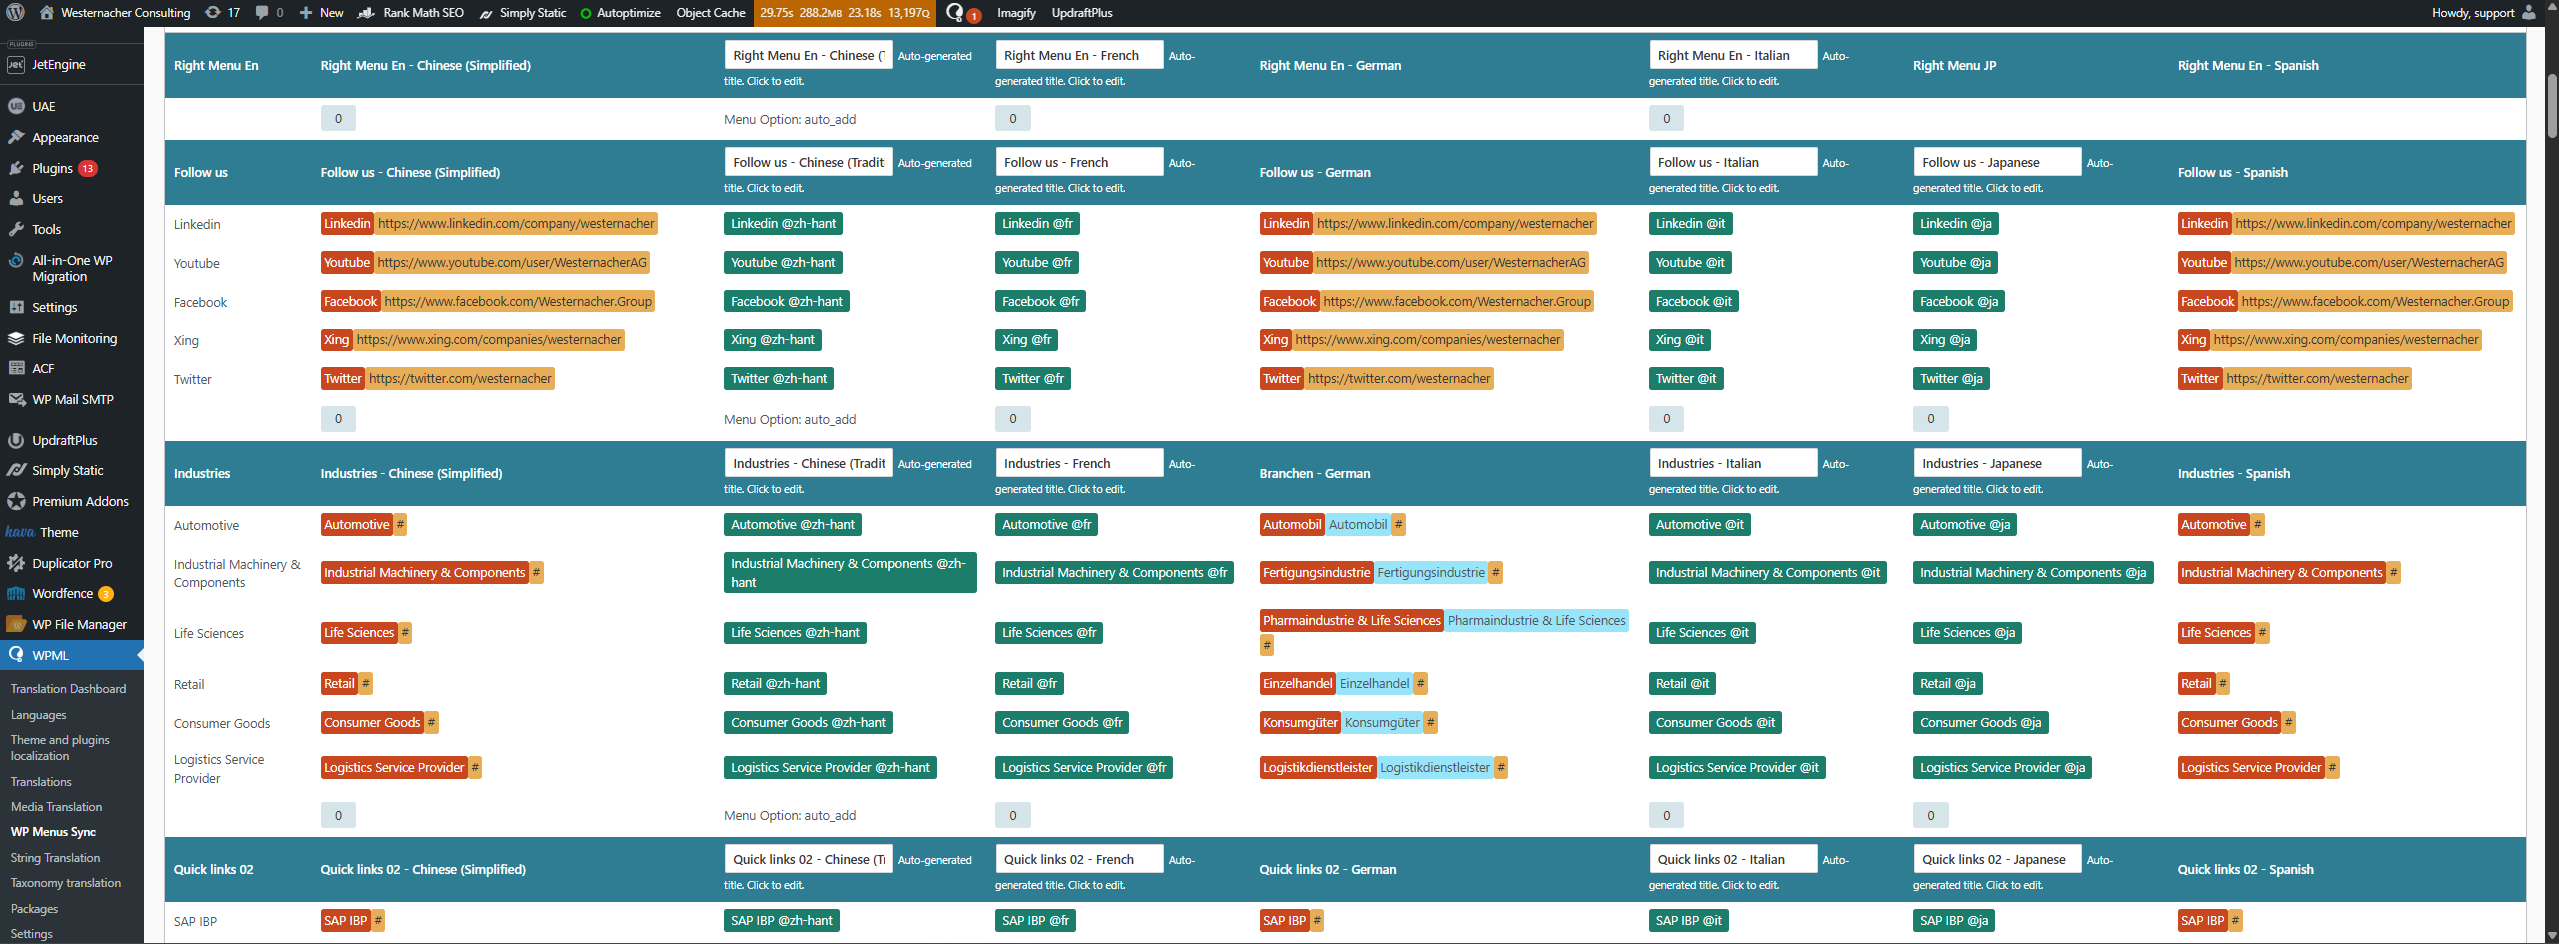Viewport: 2559px width, 944px height.
Task: Click the UAE sidebar icon
Action: click(16, 106)
